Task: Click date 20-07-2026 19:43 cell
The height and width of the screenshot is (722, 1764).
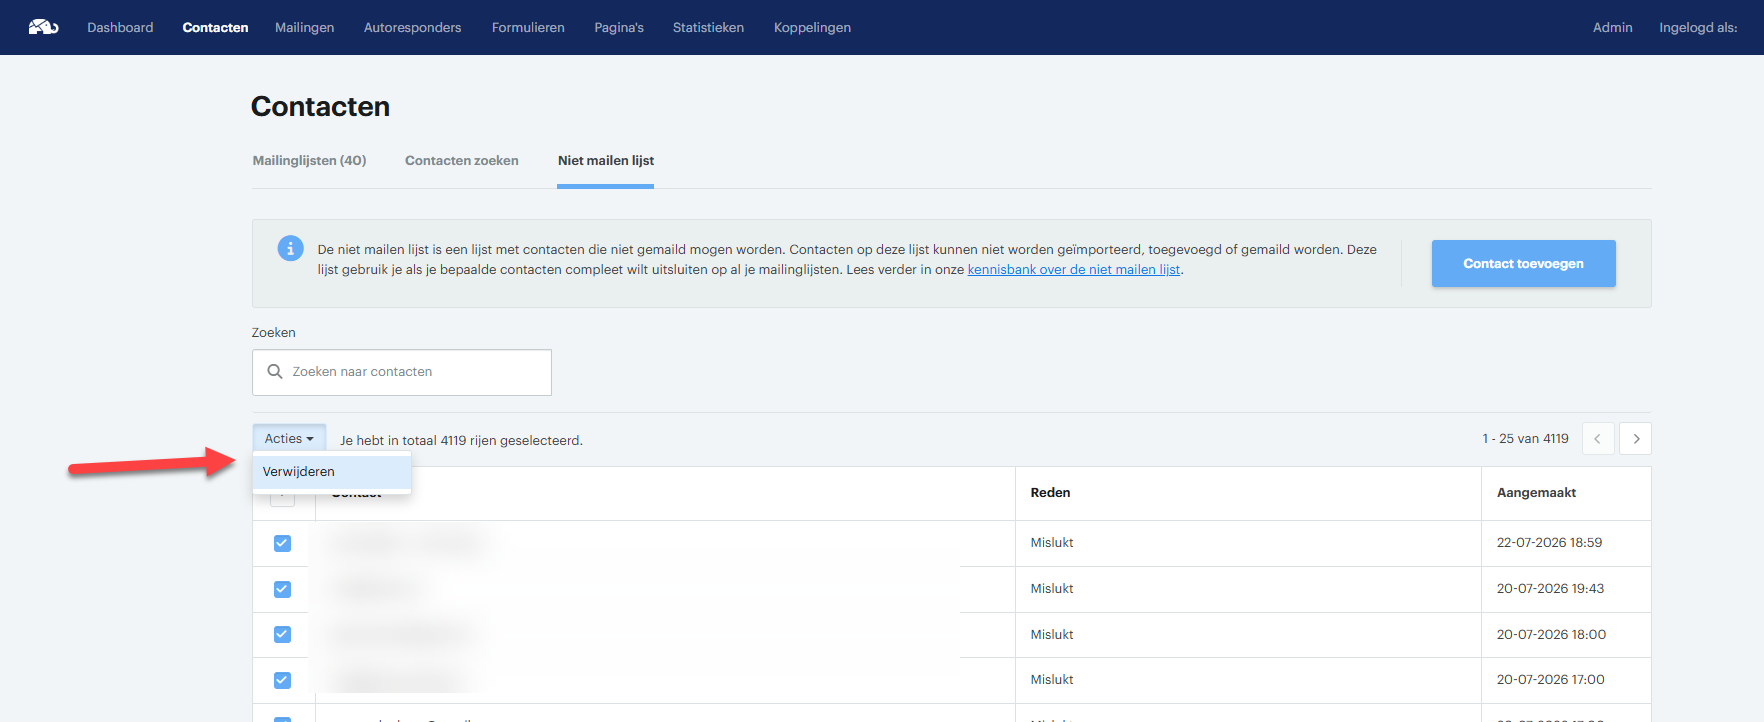Action: point(1550,588)
